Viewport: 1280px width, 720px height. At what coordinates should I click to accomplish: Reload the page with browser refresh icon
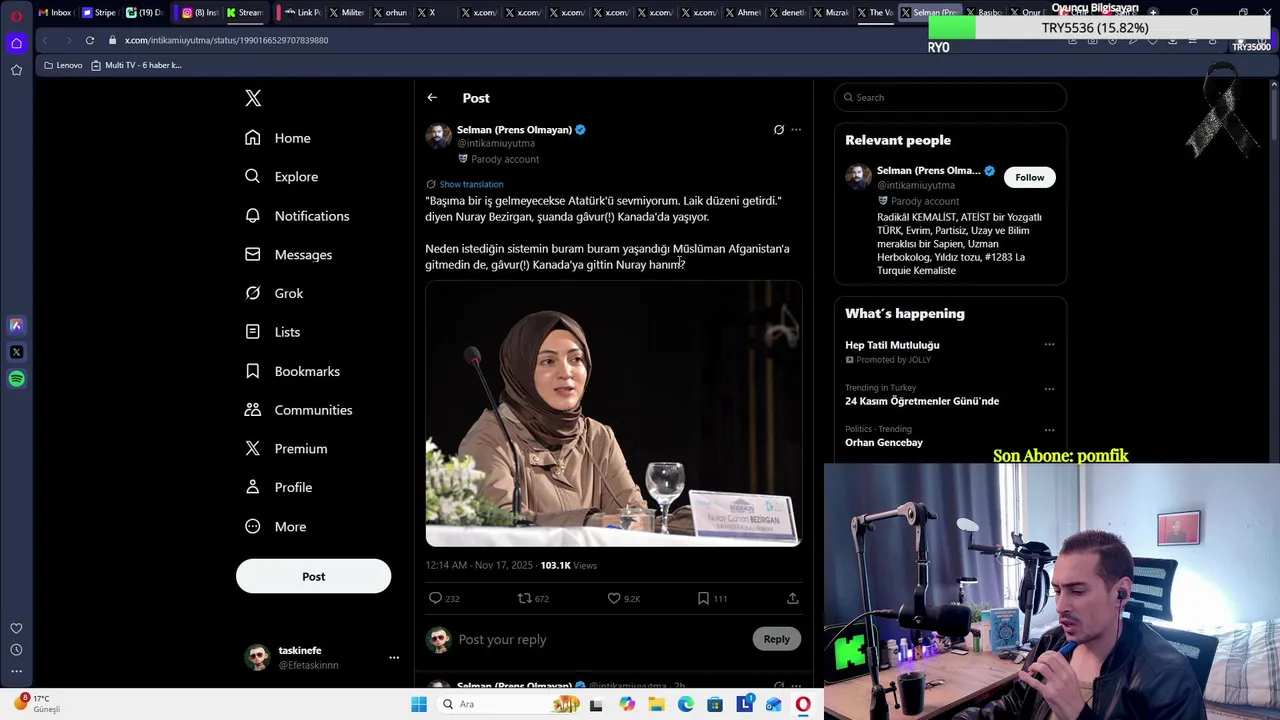pos(90,40)
